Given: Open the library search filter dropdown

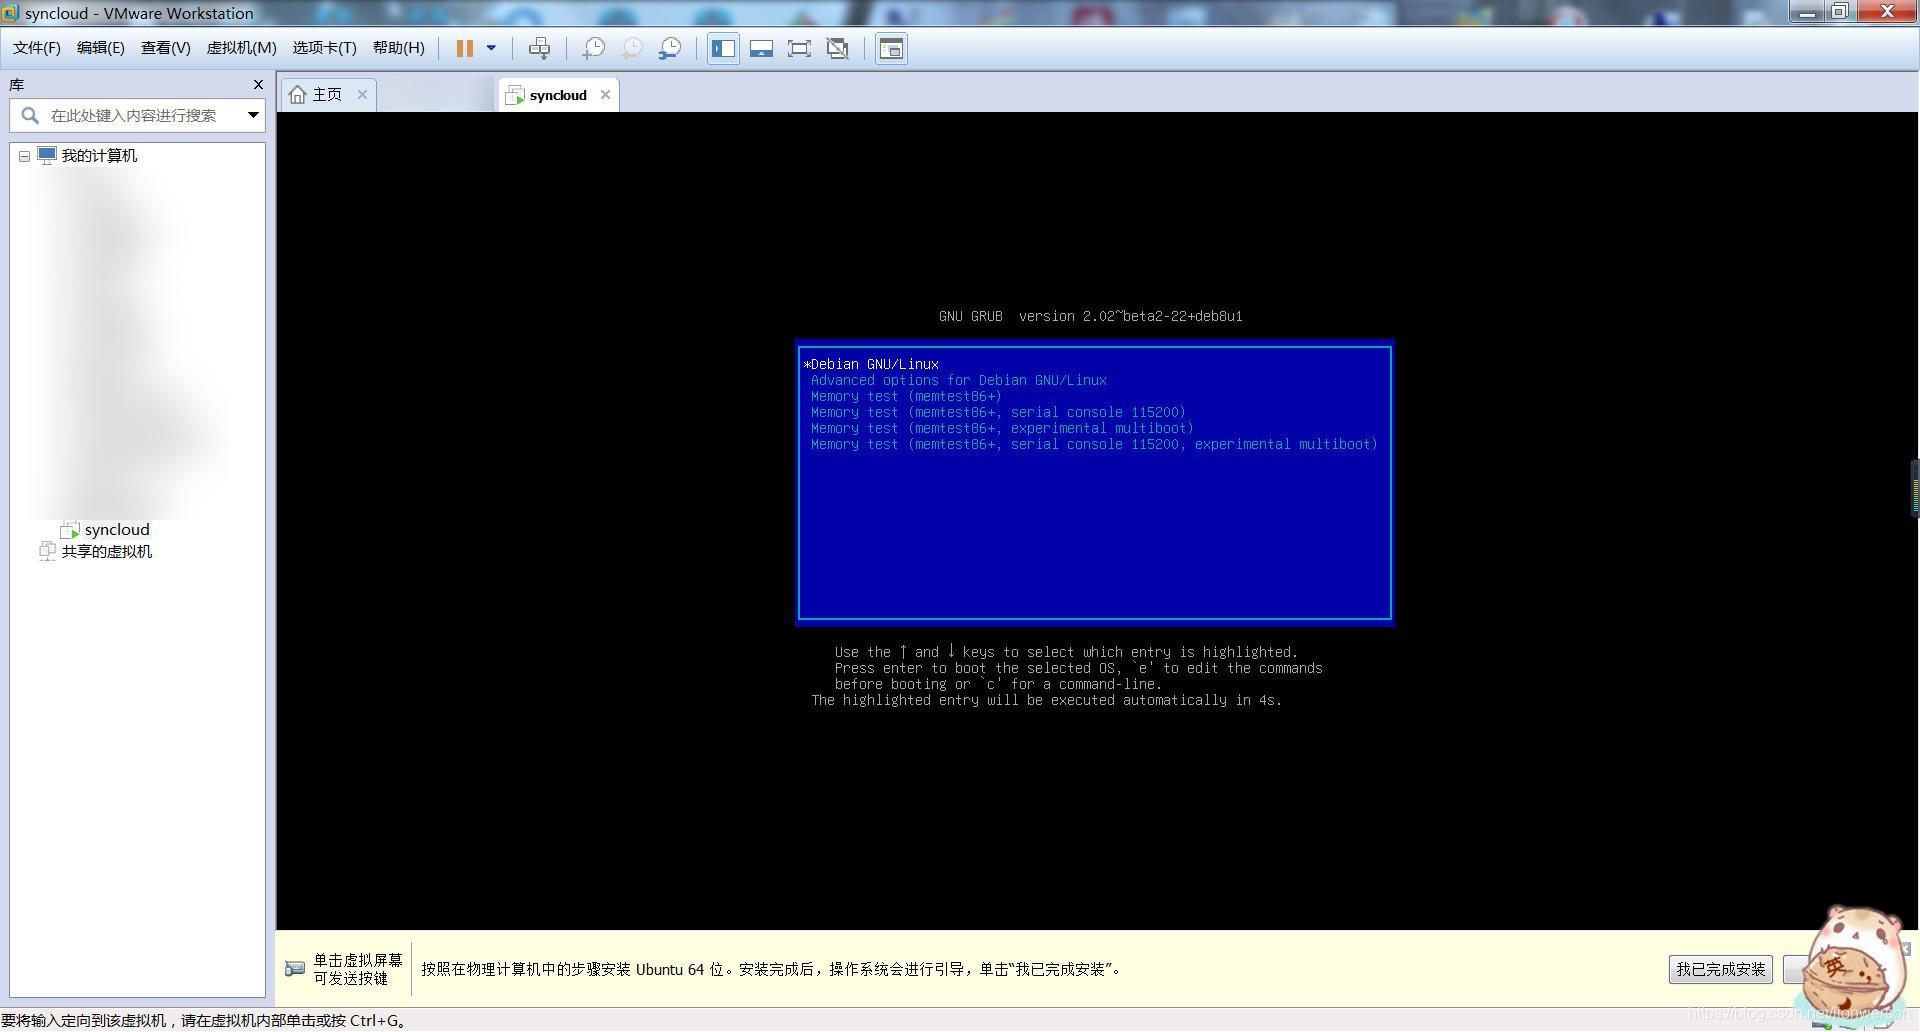Looking at the screenshot, I should tap(253, 115).
